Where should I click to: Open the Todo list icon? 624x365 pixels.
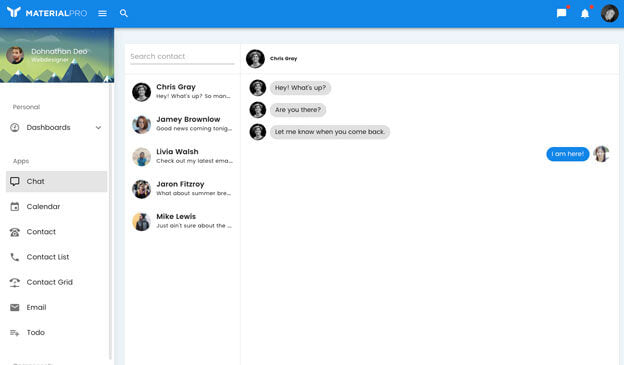click(x=15, y=333)
